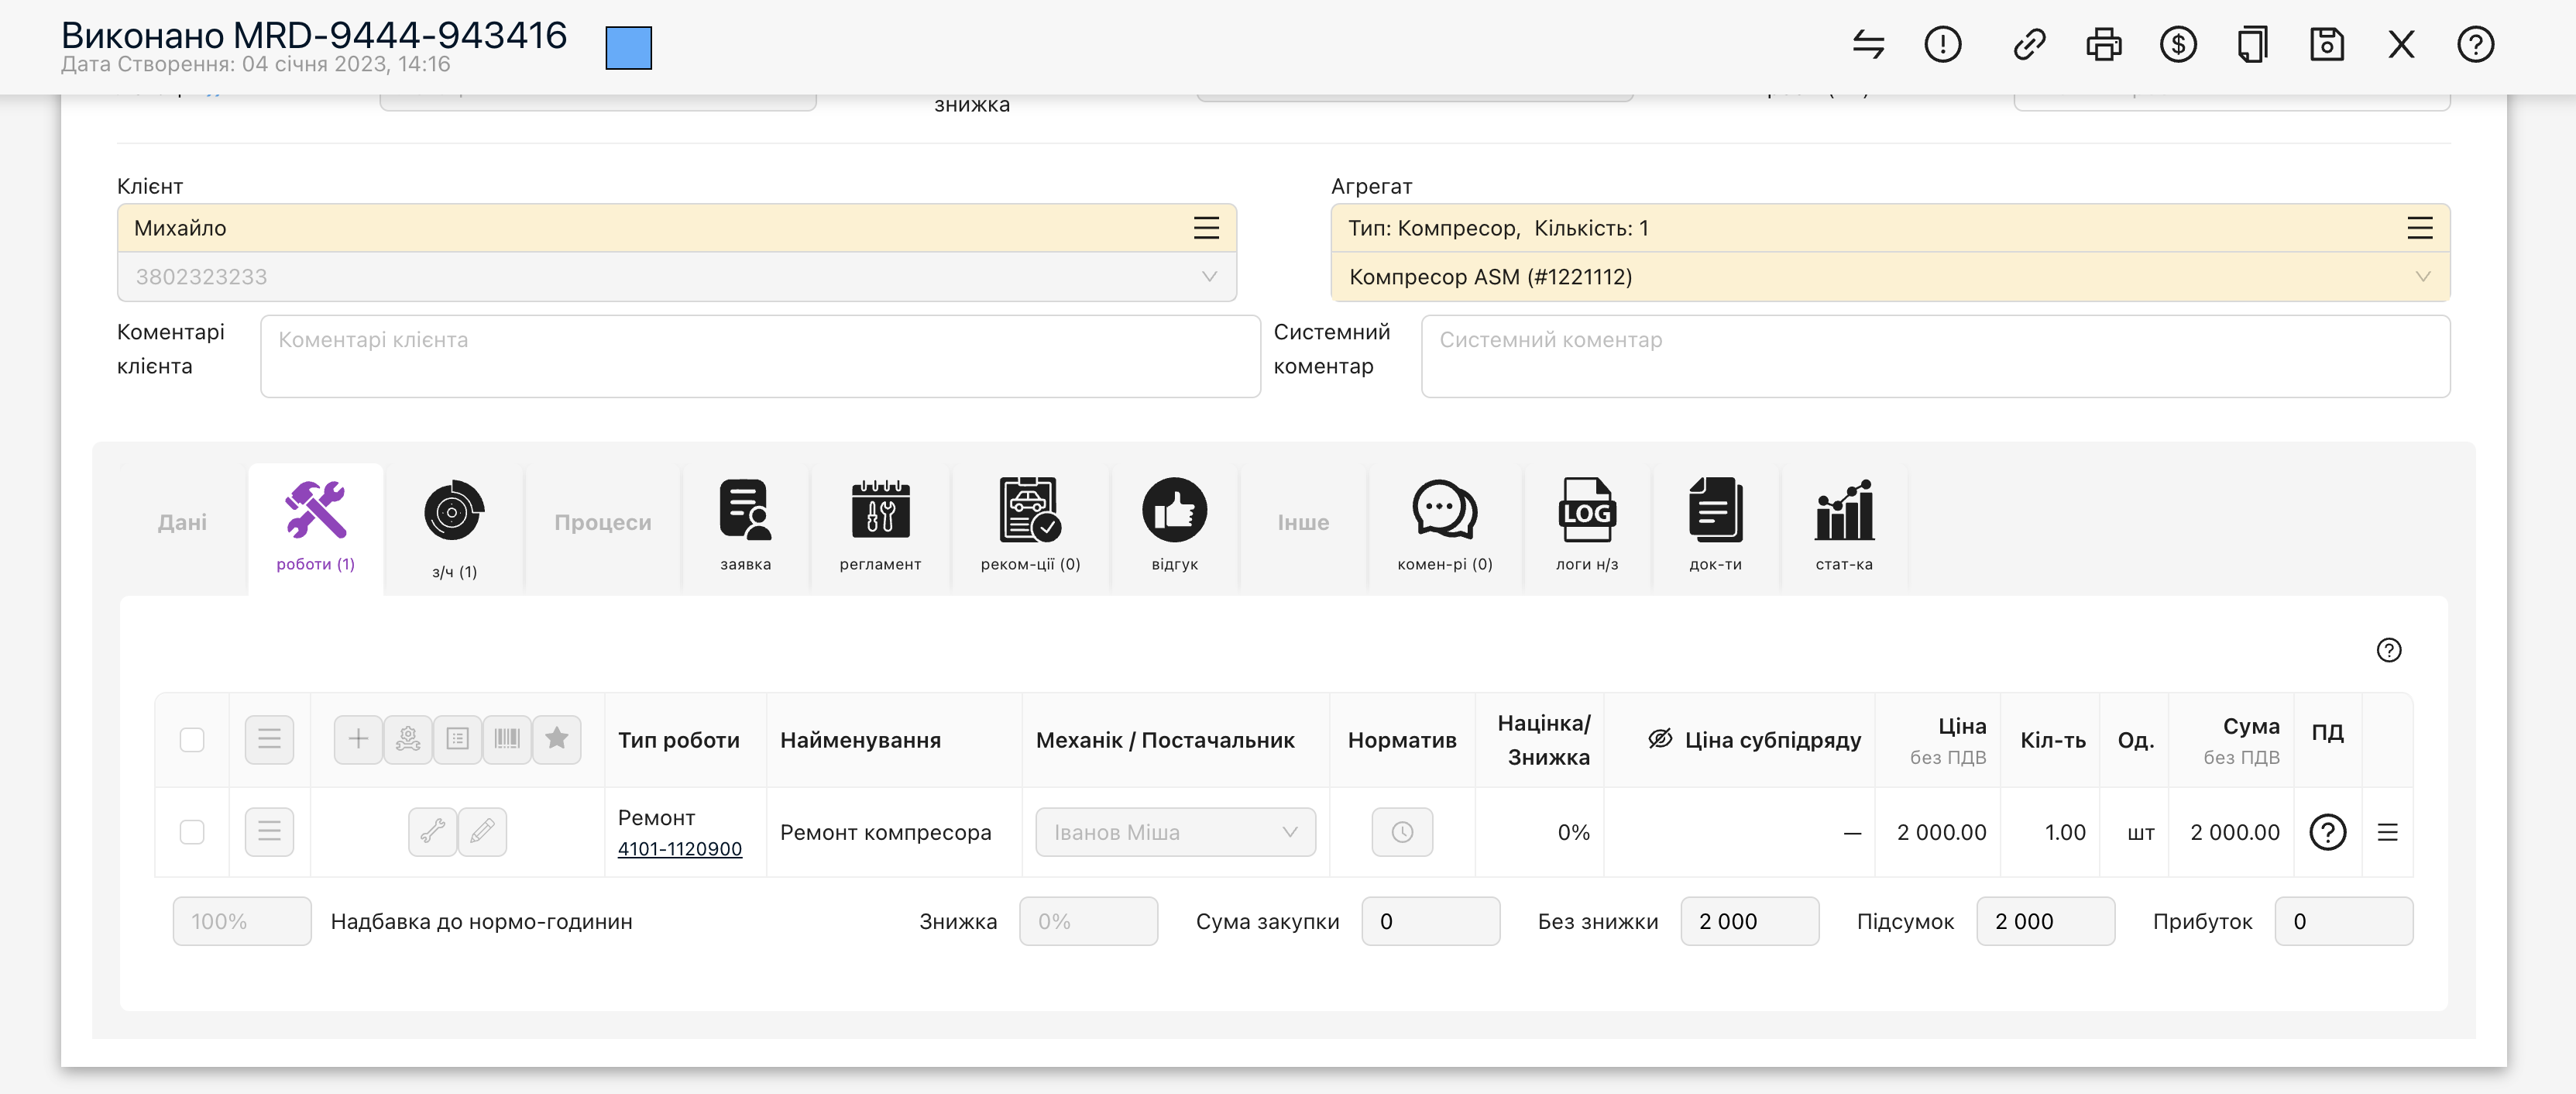This screenshot has width=2576, height=1094.
Task: Click Знижка 0% input field
Action: click(1088, 921)
